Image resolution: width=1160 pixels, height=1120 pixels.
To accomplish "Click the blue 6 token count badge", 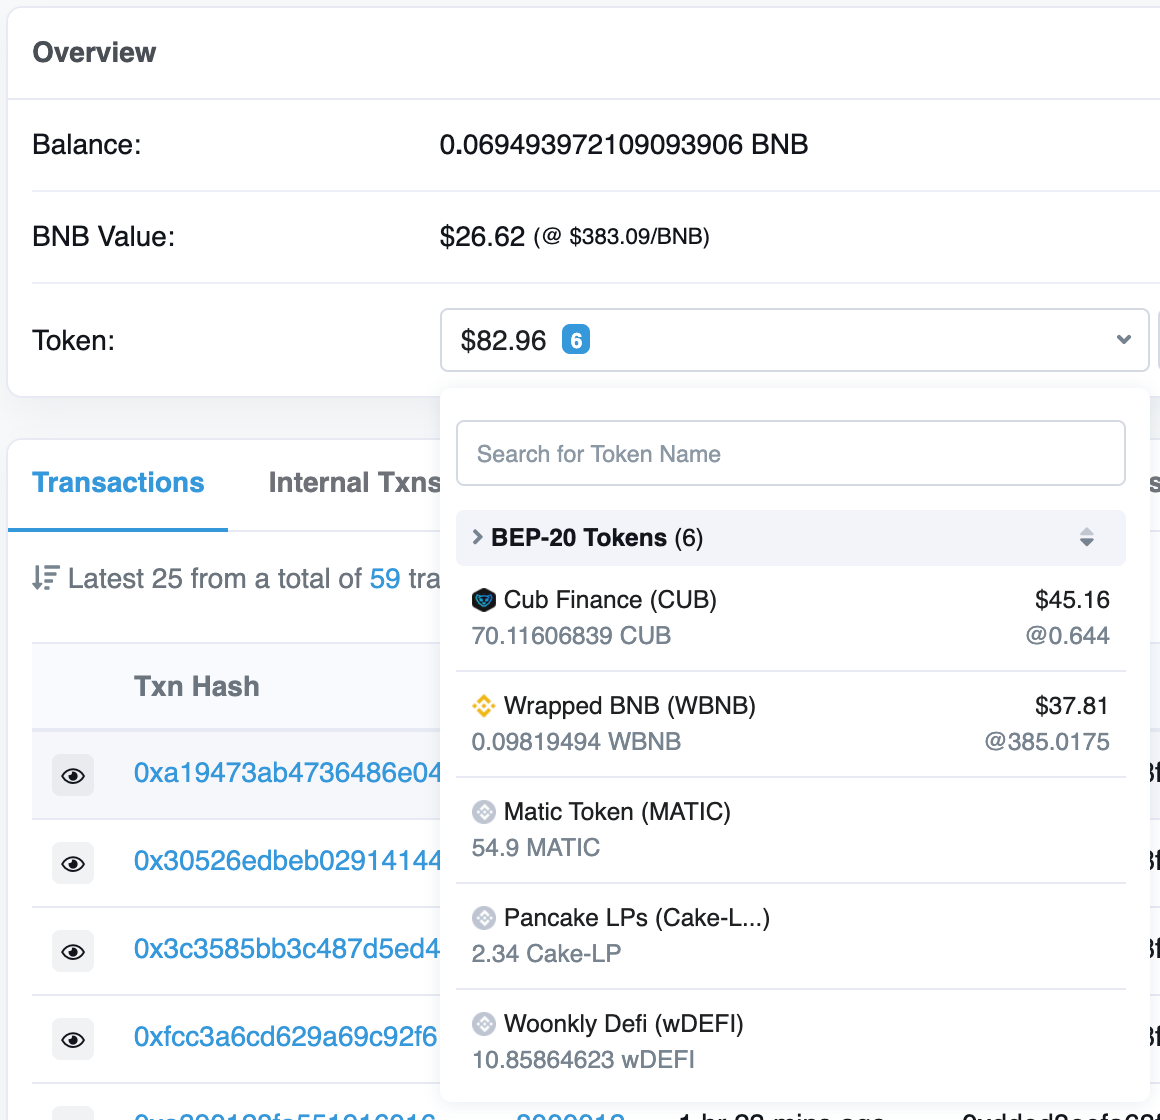I will pyautogui.click(x=576, y=340).
